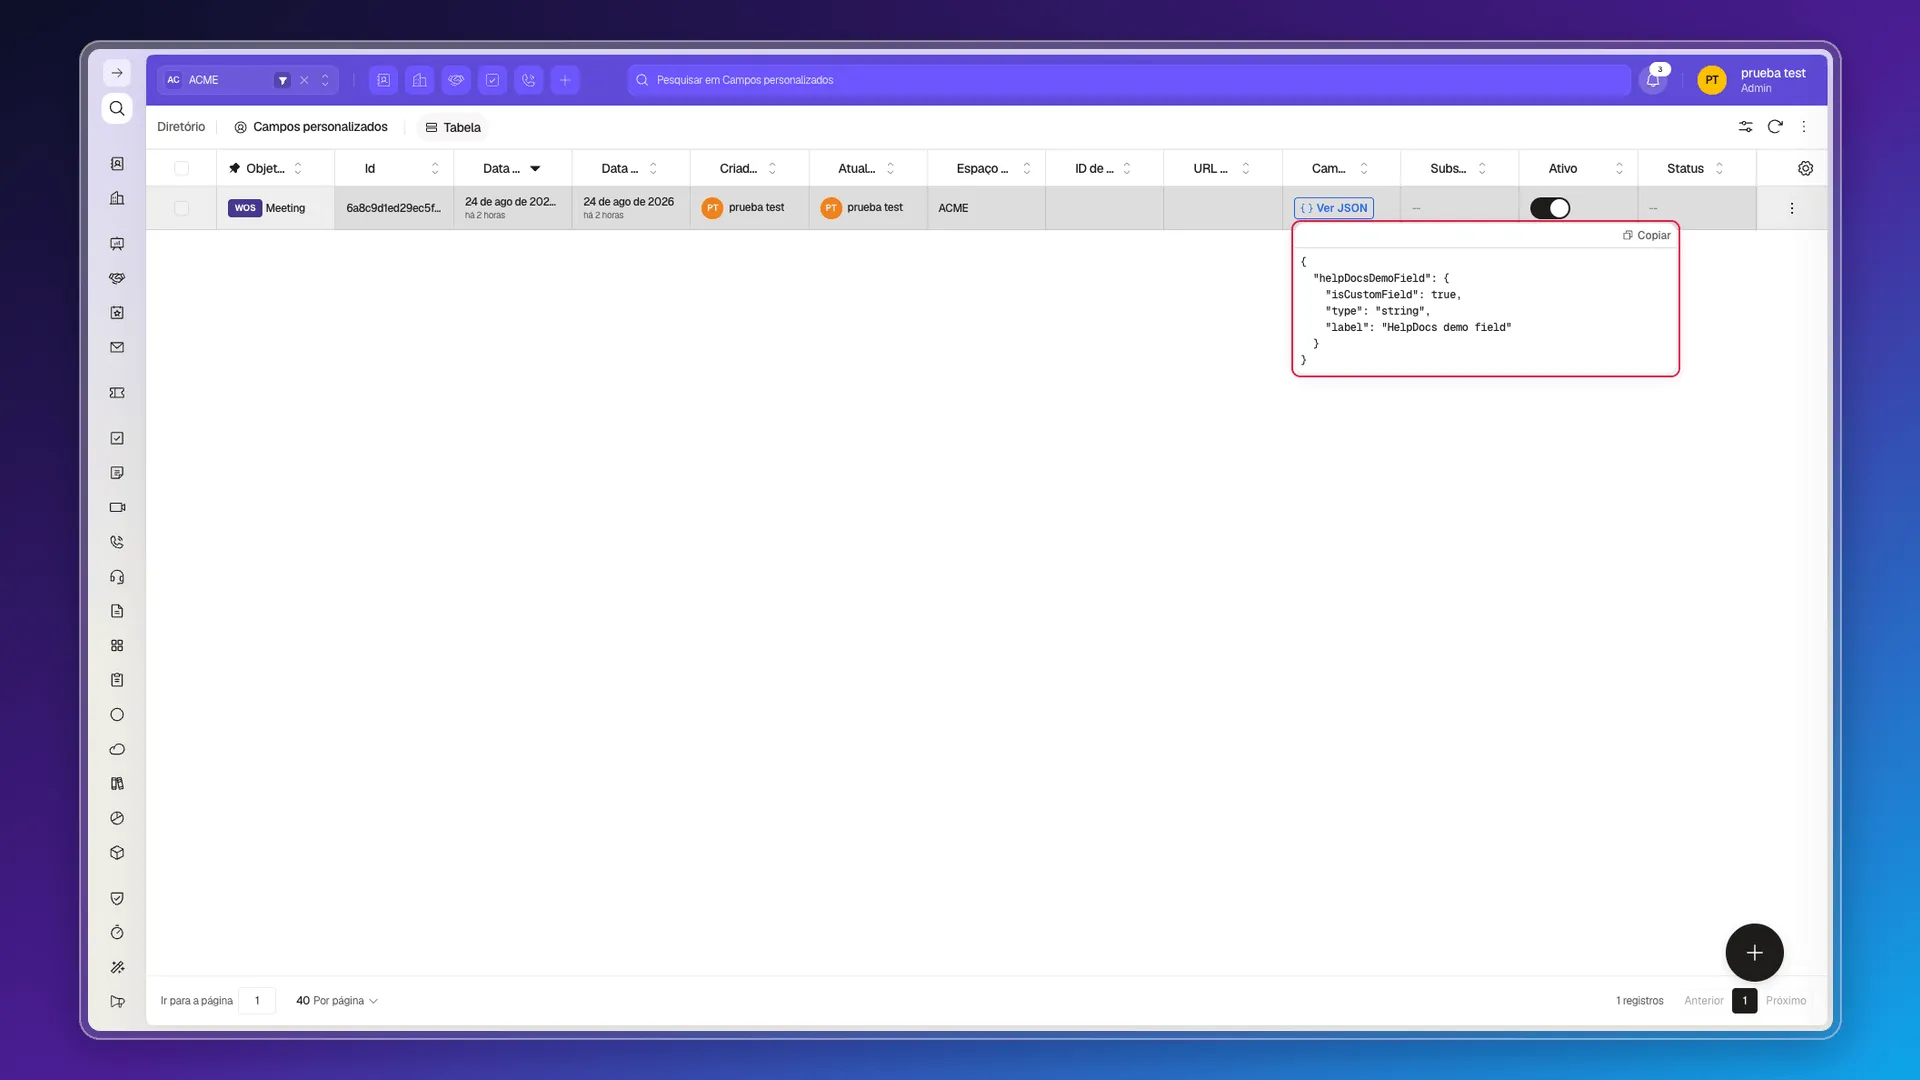Image resolution: width=1920 pixels, height=1080 pixels.
Task: Tick the Meeting row checkbox
Action: click(181, 208)
